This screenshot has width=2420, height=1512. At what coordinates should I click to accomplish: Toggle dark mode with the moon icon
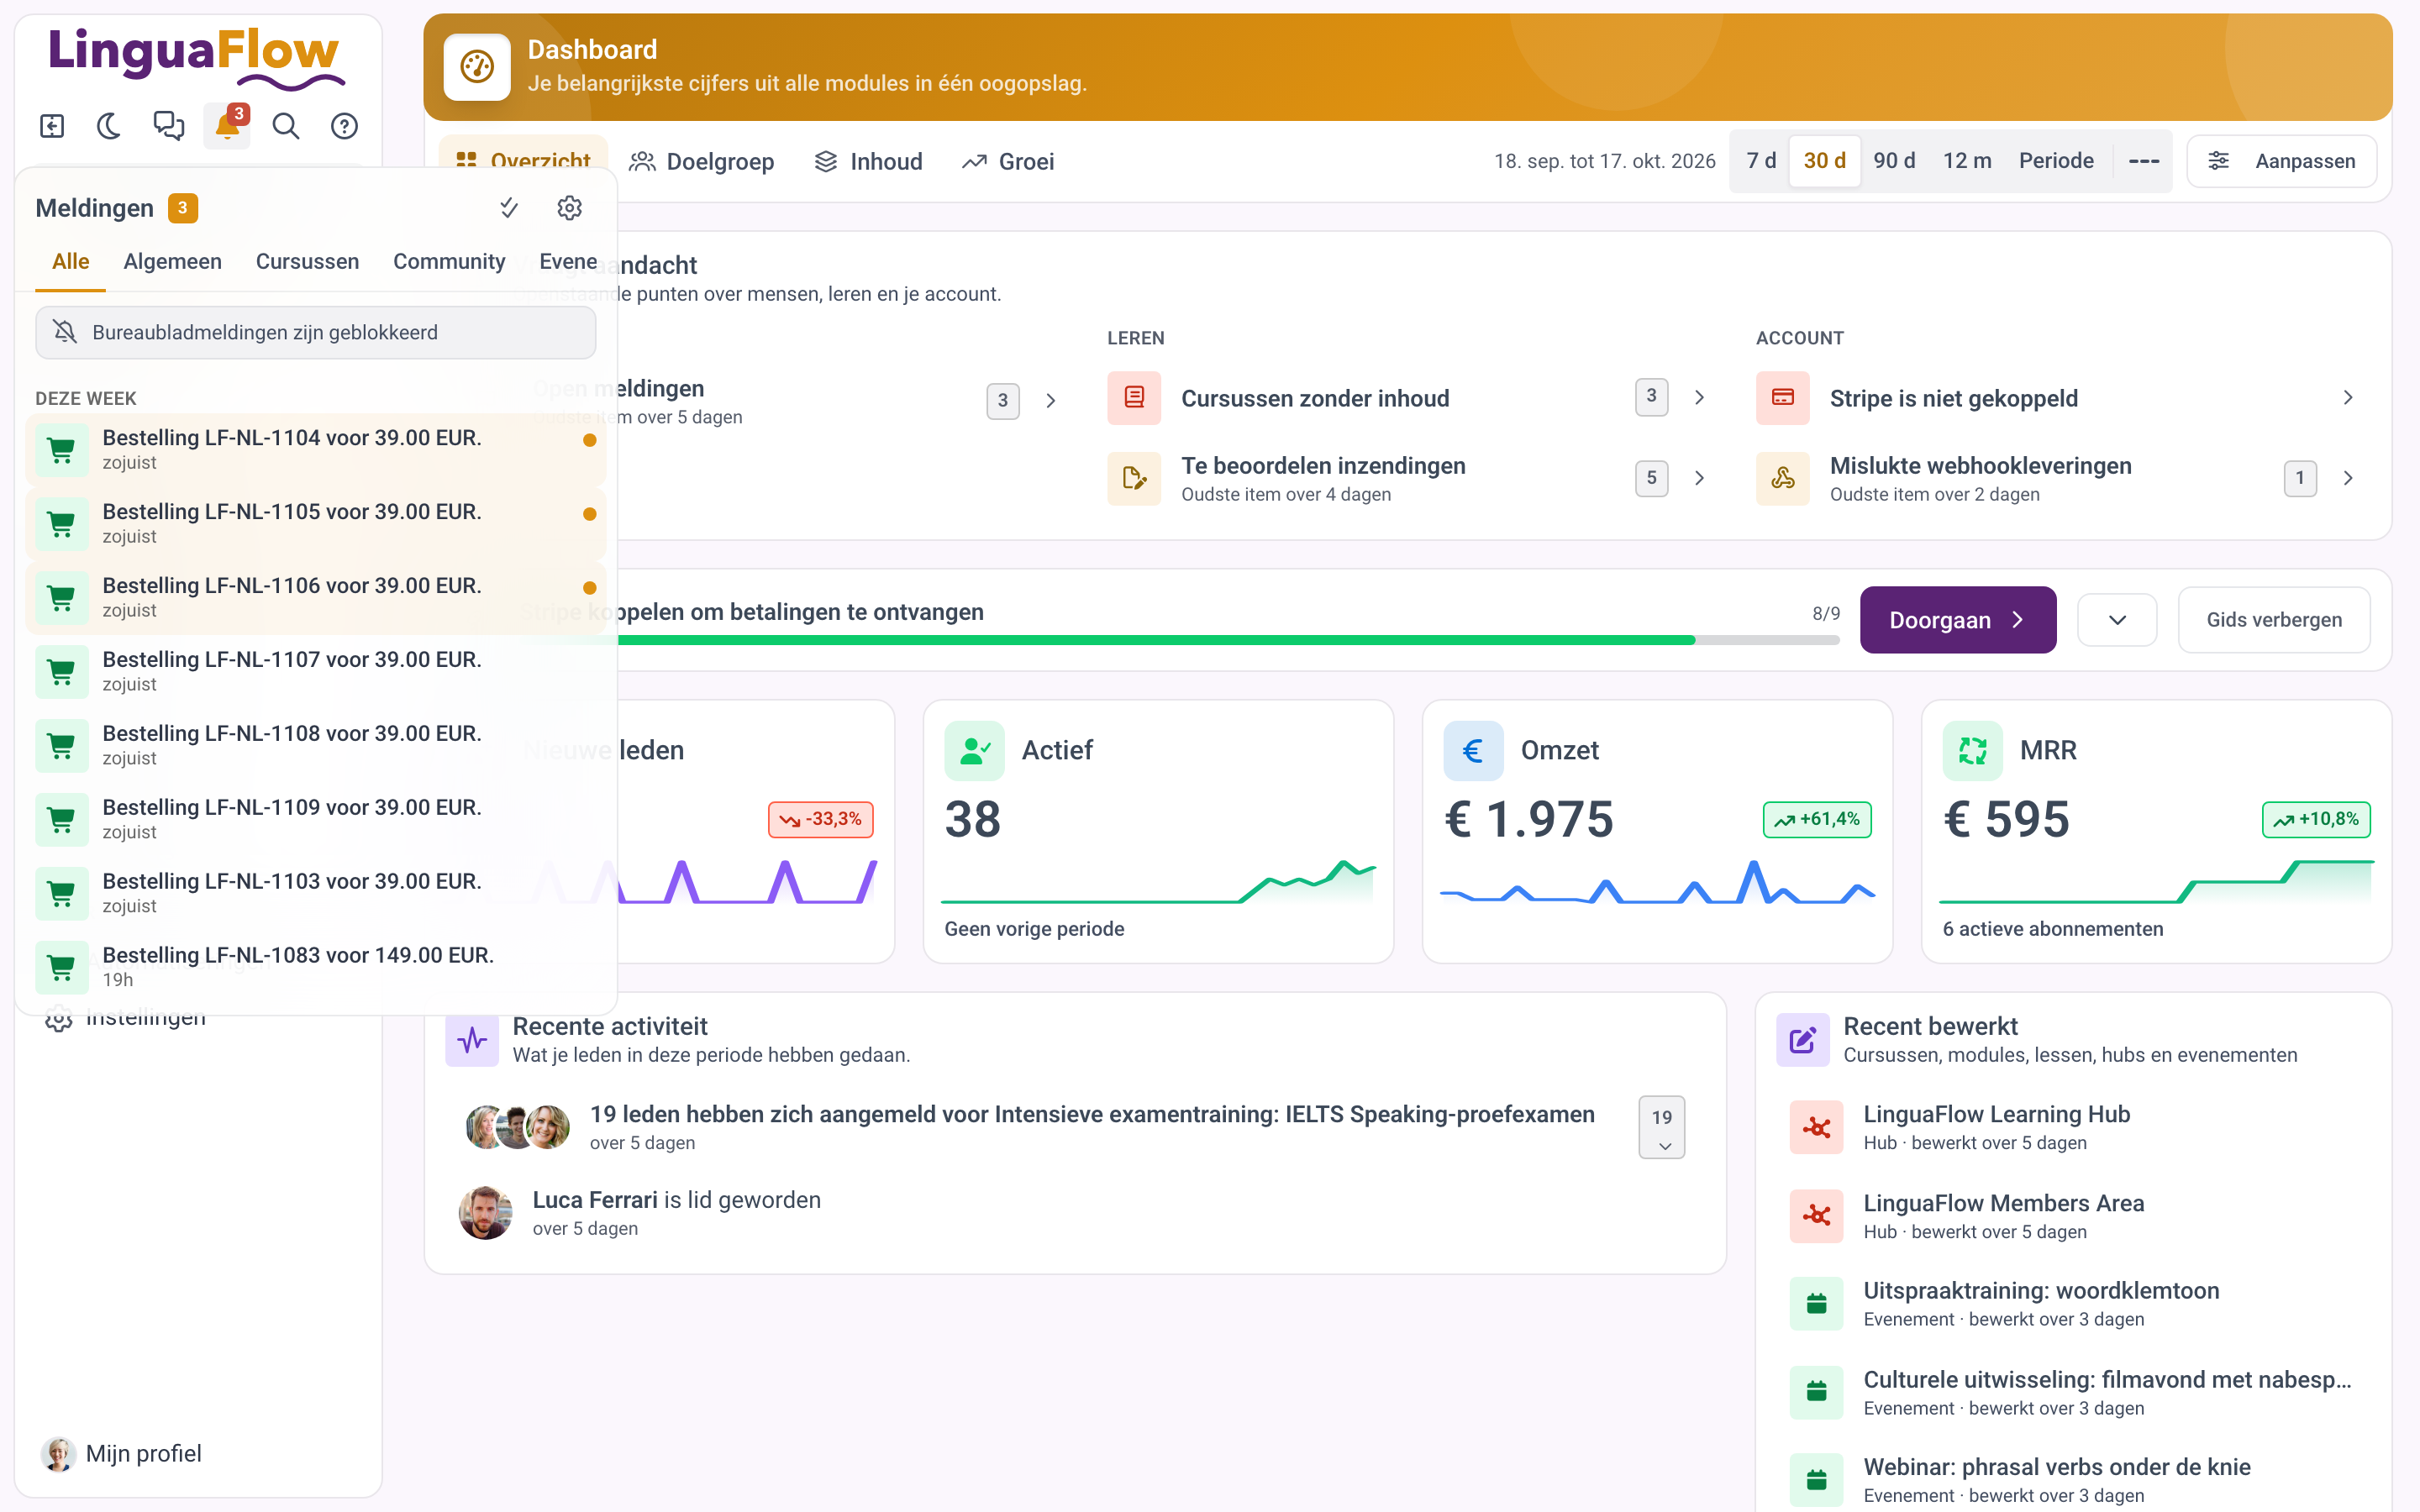[x=110, y=126]
